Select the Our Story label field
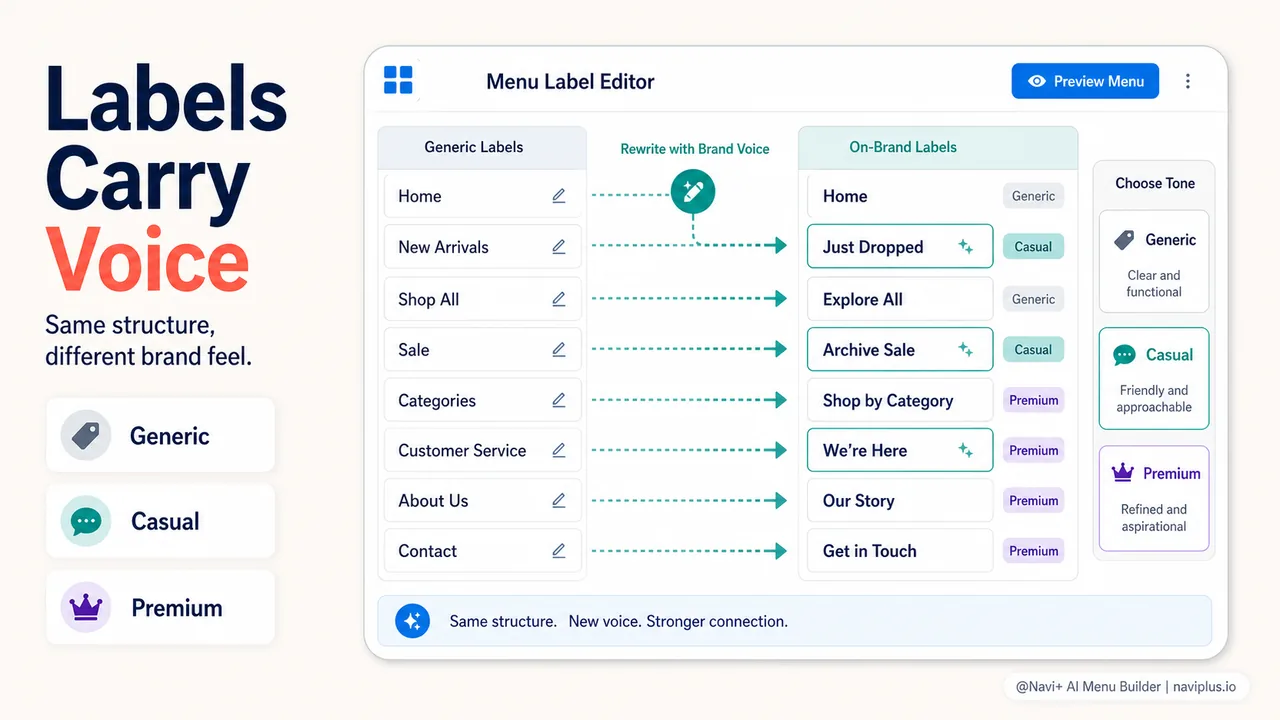Viewport: 1280px width, 720px height. pyautogui.click(x=900, y=500)
